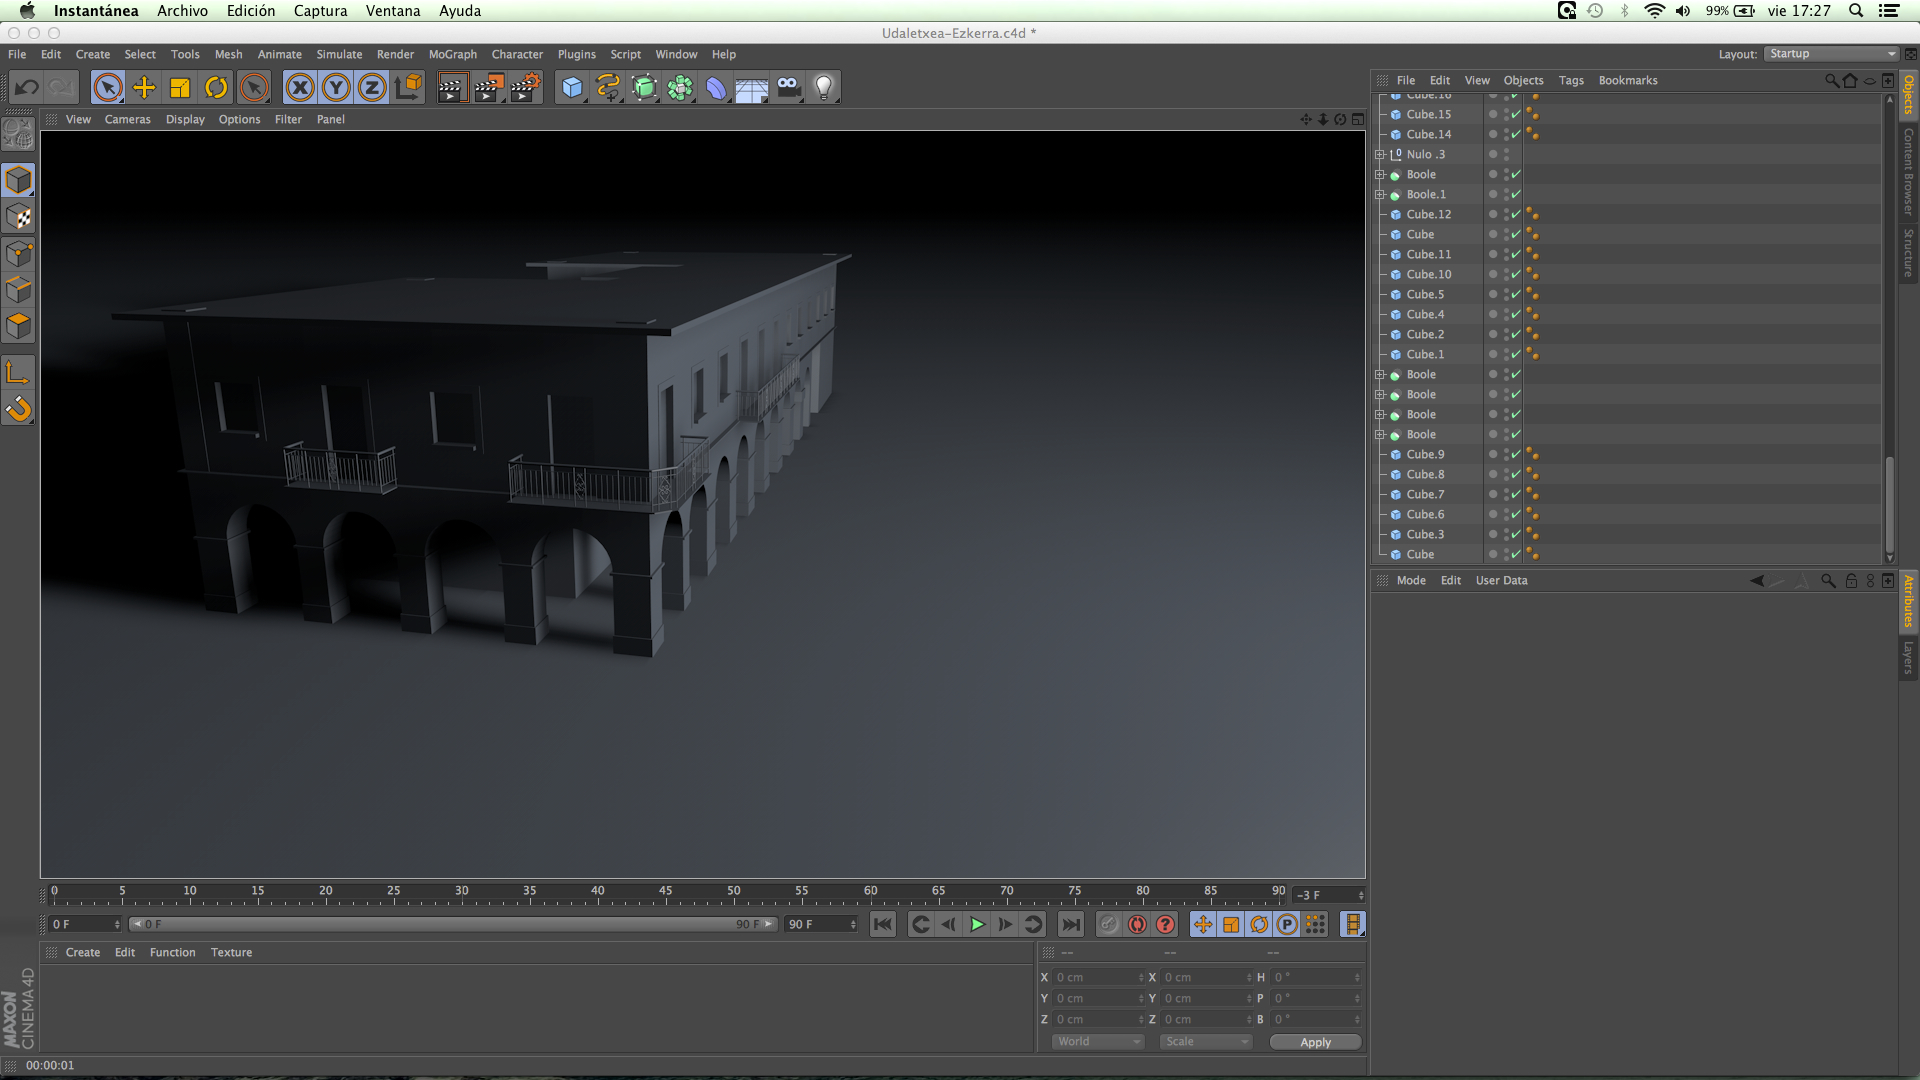
Task: Select the Rotate tool
Action: 216,88
